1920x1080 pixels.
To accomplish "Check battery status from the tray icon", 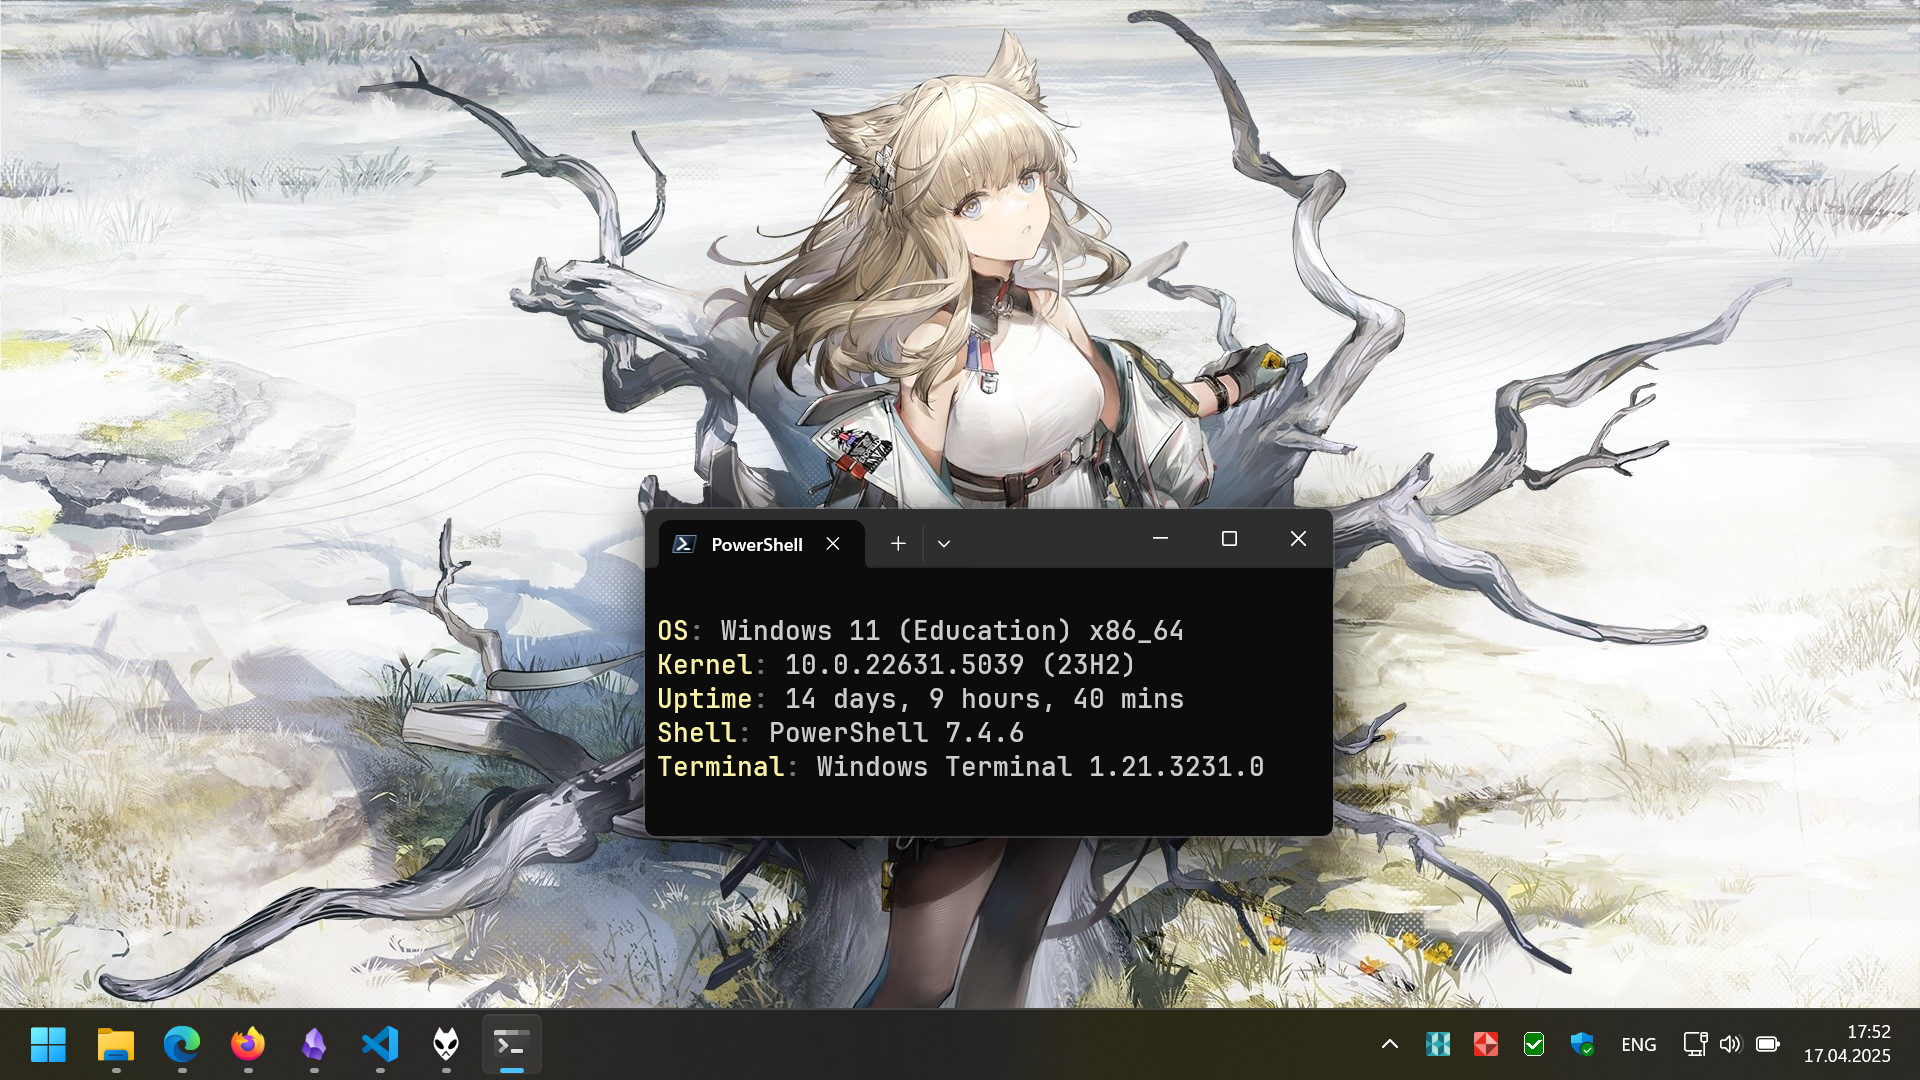I will [x=1768, y=1044].
